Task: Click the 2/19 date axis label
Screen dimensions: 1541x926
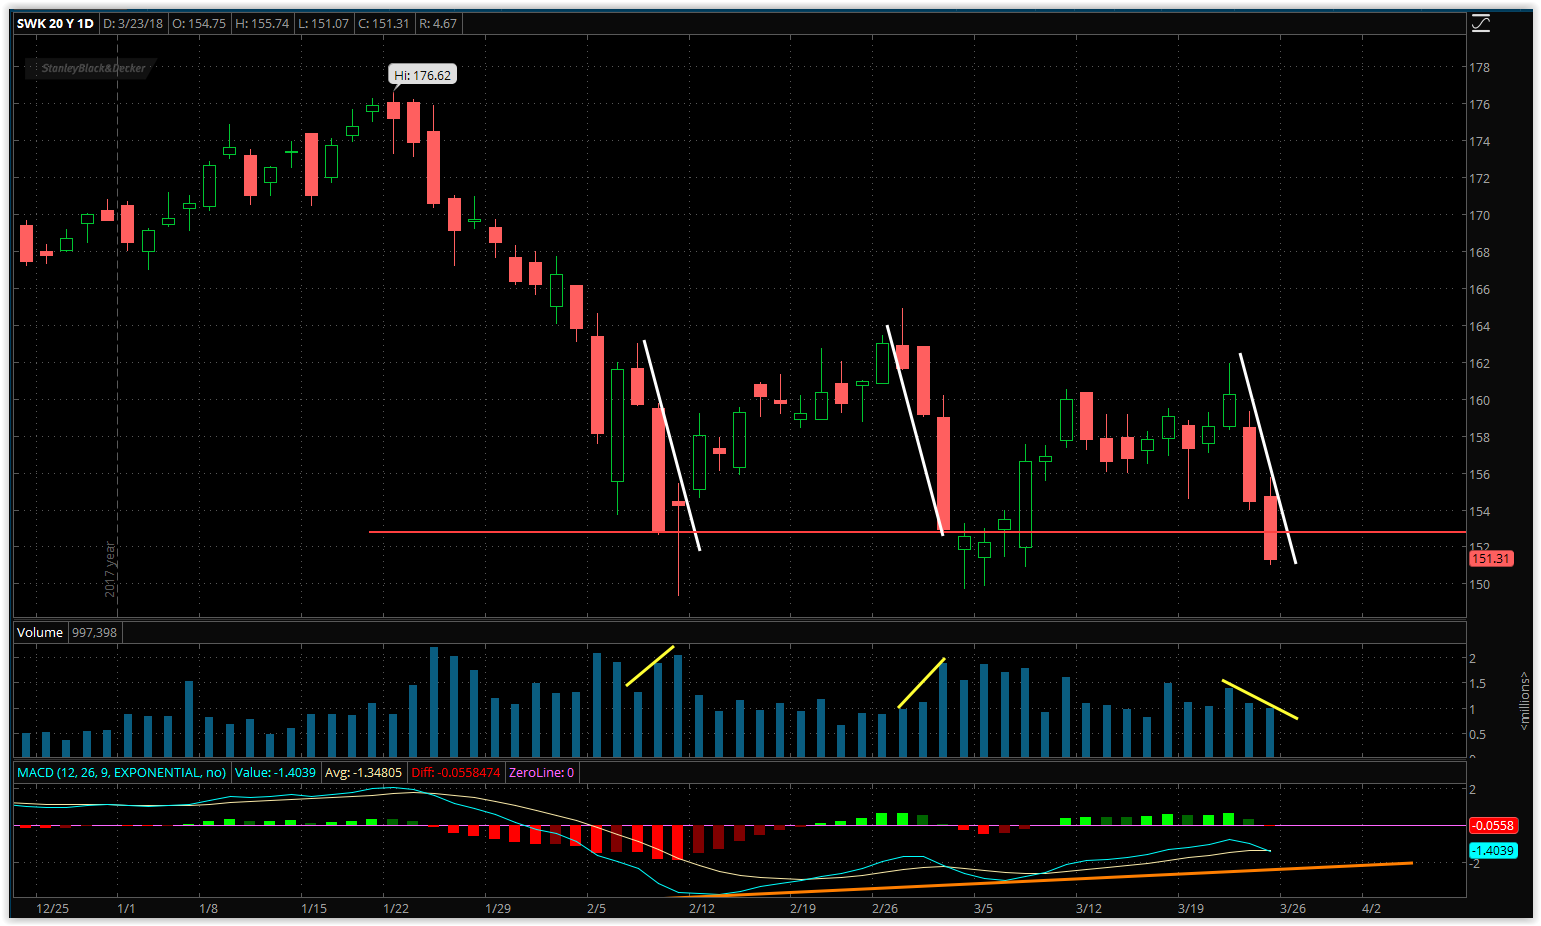Action: tap(803, 908)
